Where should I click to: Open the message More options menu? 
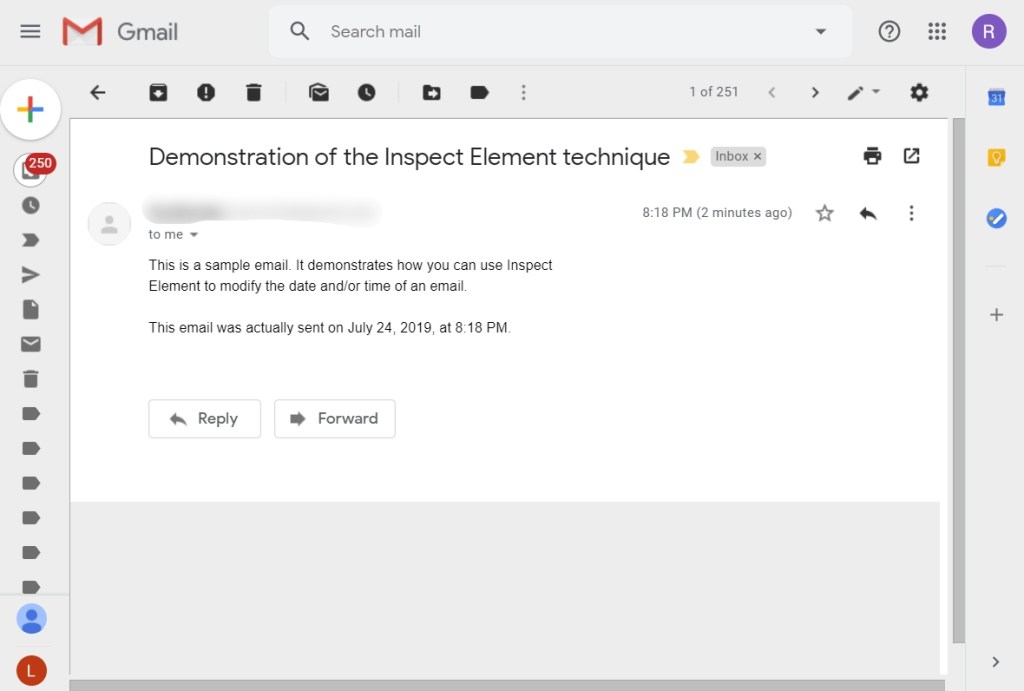click(911, 213)
